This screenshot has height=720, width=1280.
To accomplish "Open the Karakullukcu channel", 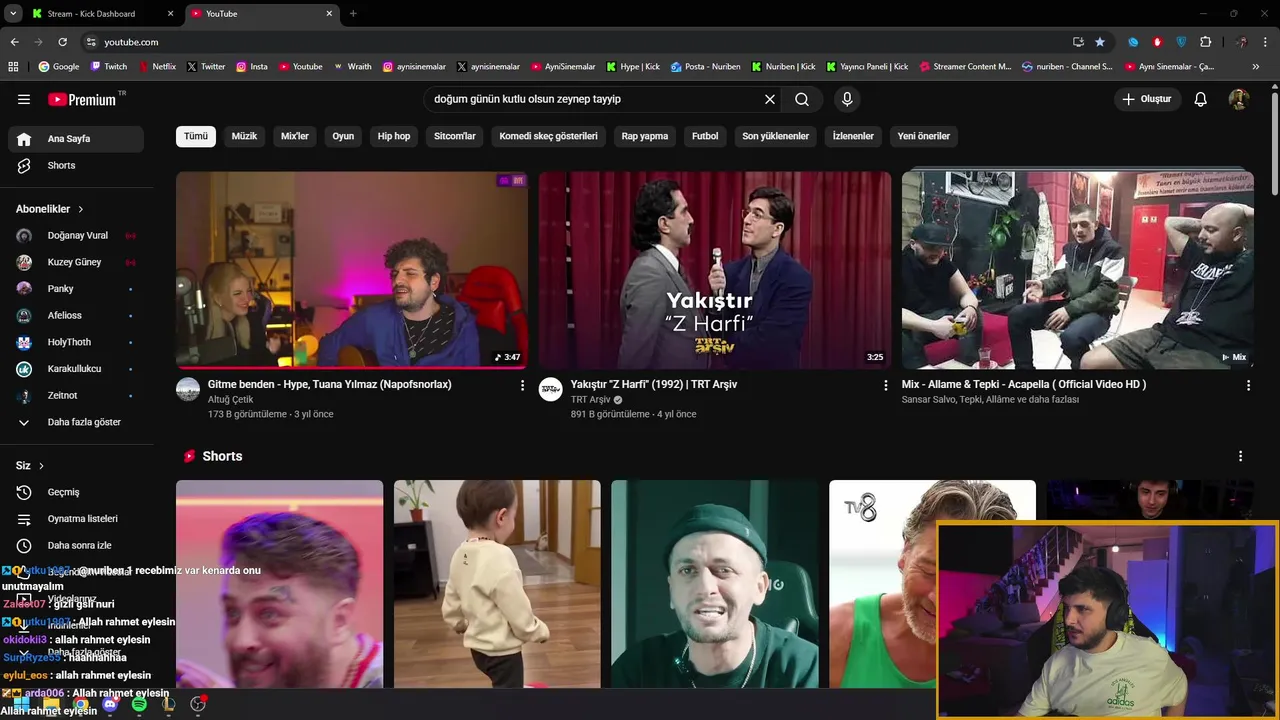I will tap(76, 369).
